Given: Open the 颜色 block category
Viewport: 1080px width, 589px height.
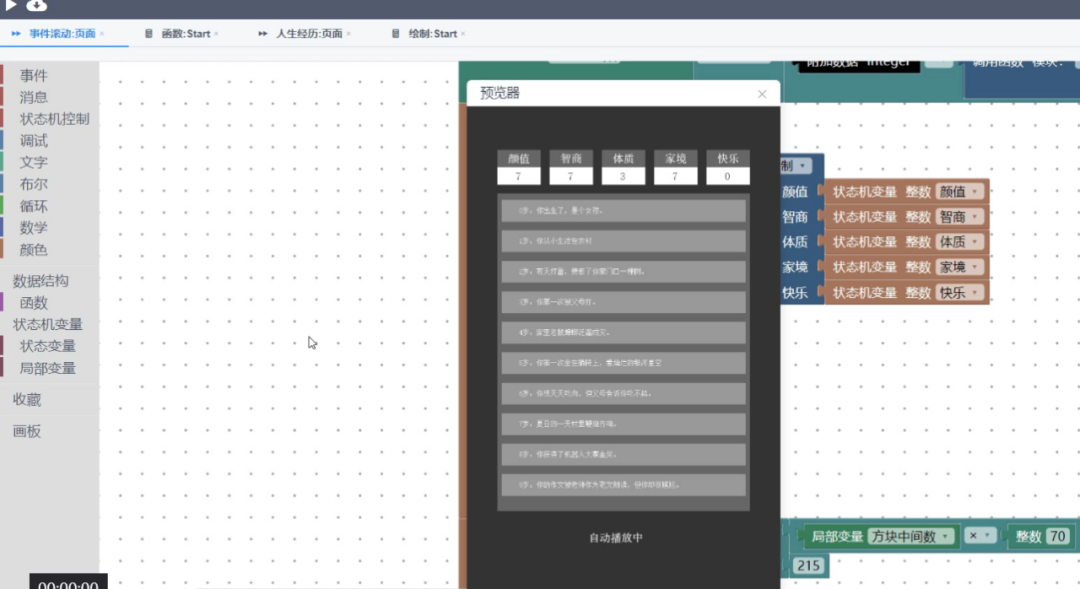Looking at the screenshot, I should click(34, 249).
